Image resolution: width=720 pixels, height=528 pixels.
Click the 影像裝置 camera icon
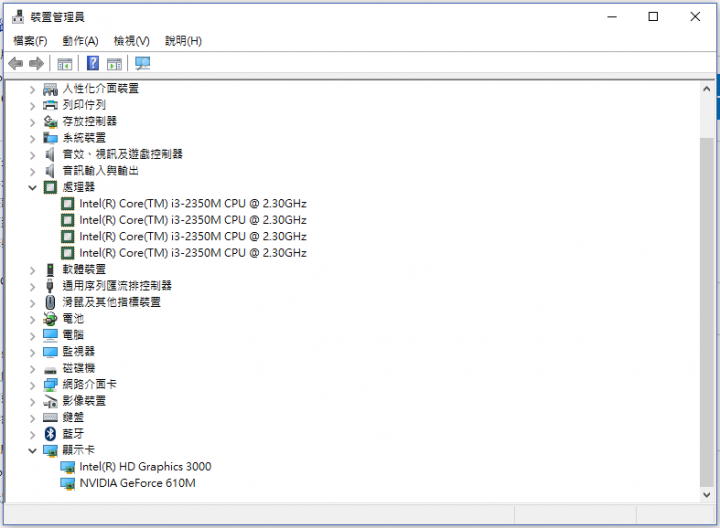50,401
